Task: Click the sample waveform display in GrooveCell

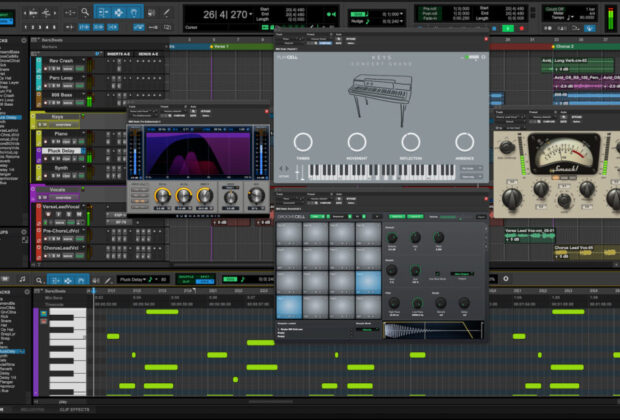Action: click(x=433, y=331)
